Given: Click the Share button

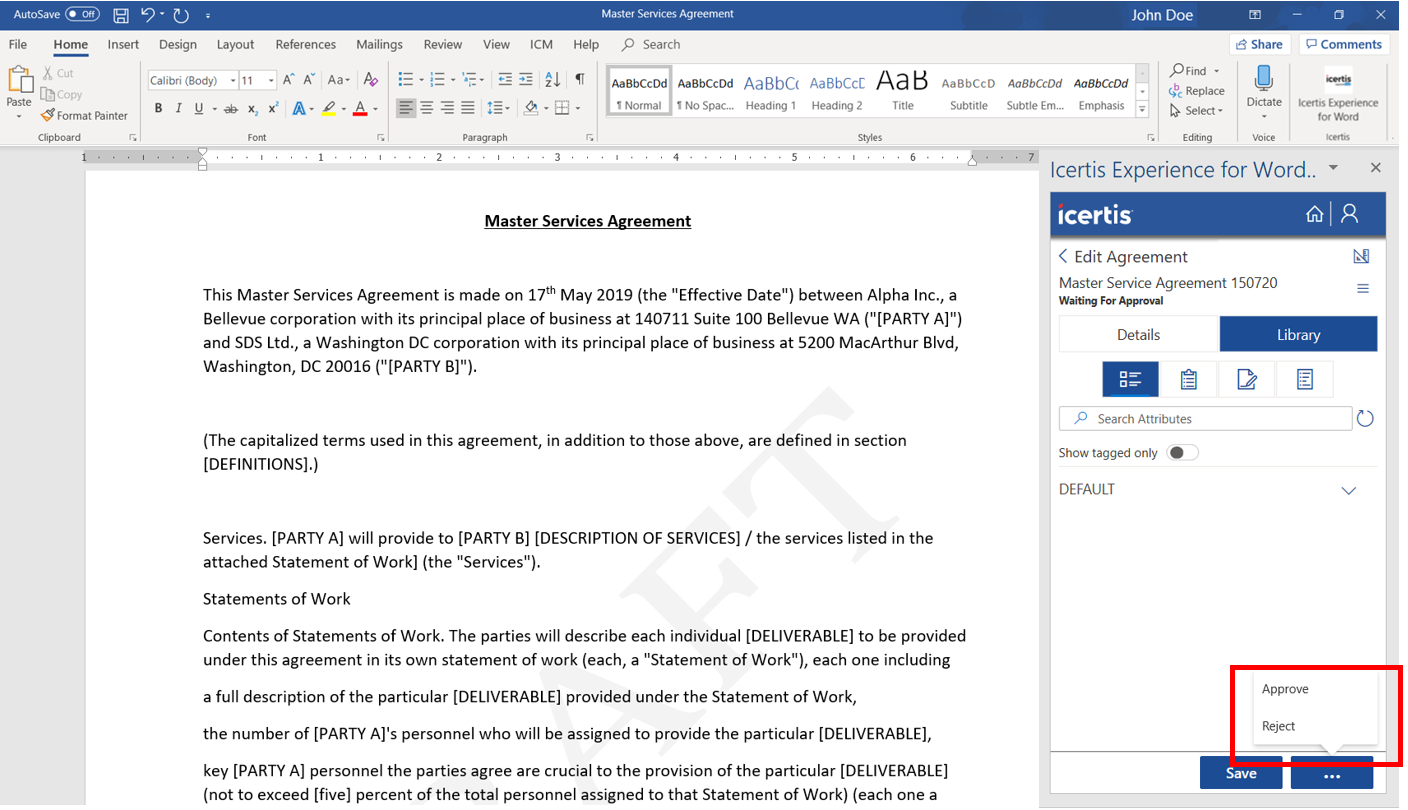Looking at the screenshot, I should [x=1258, y=44].
